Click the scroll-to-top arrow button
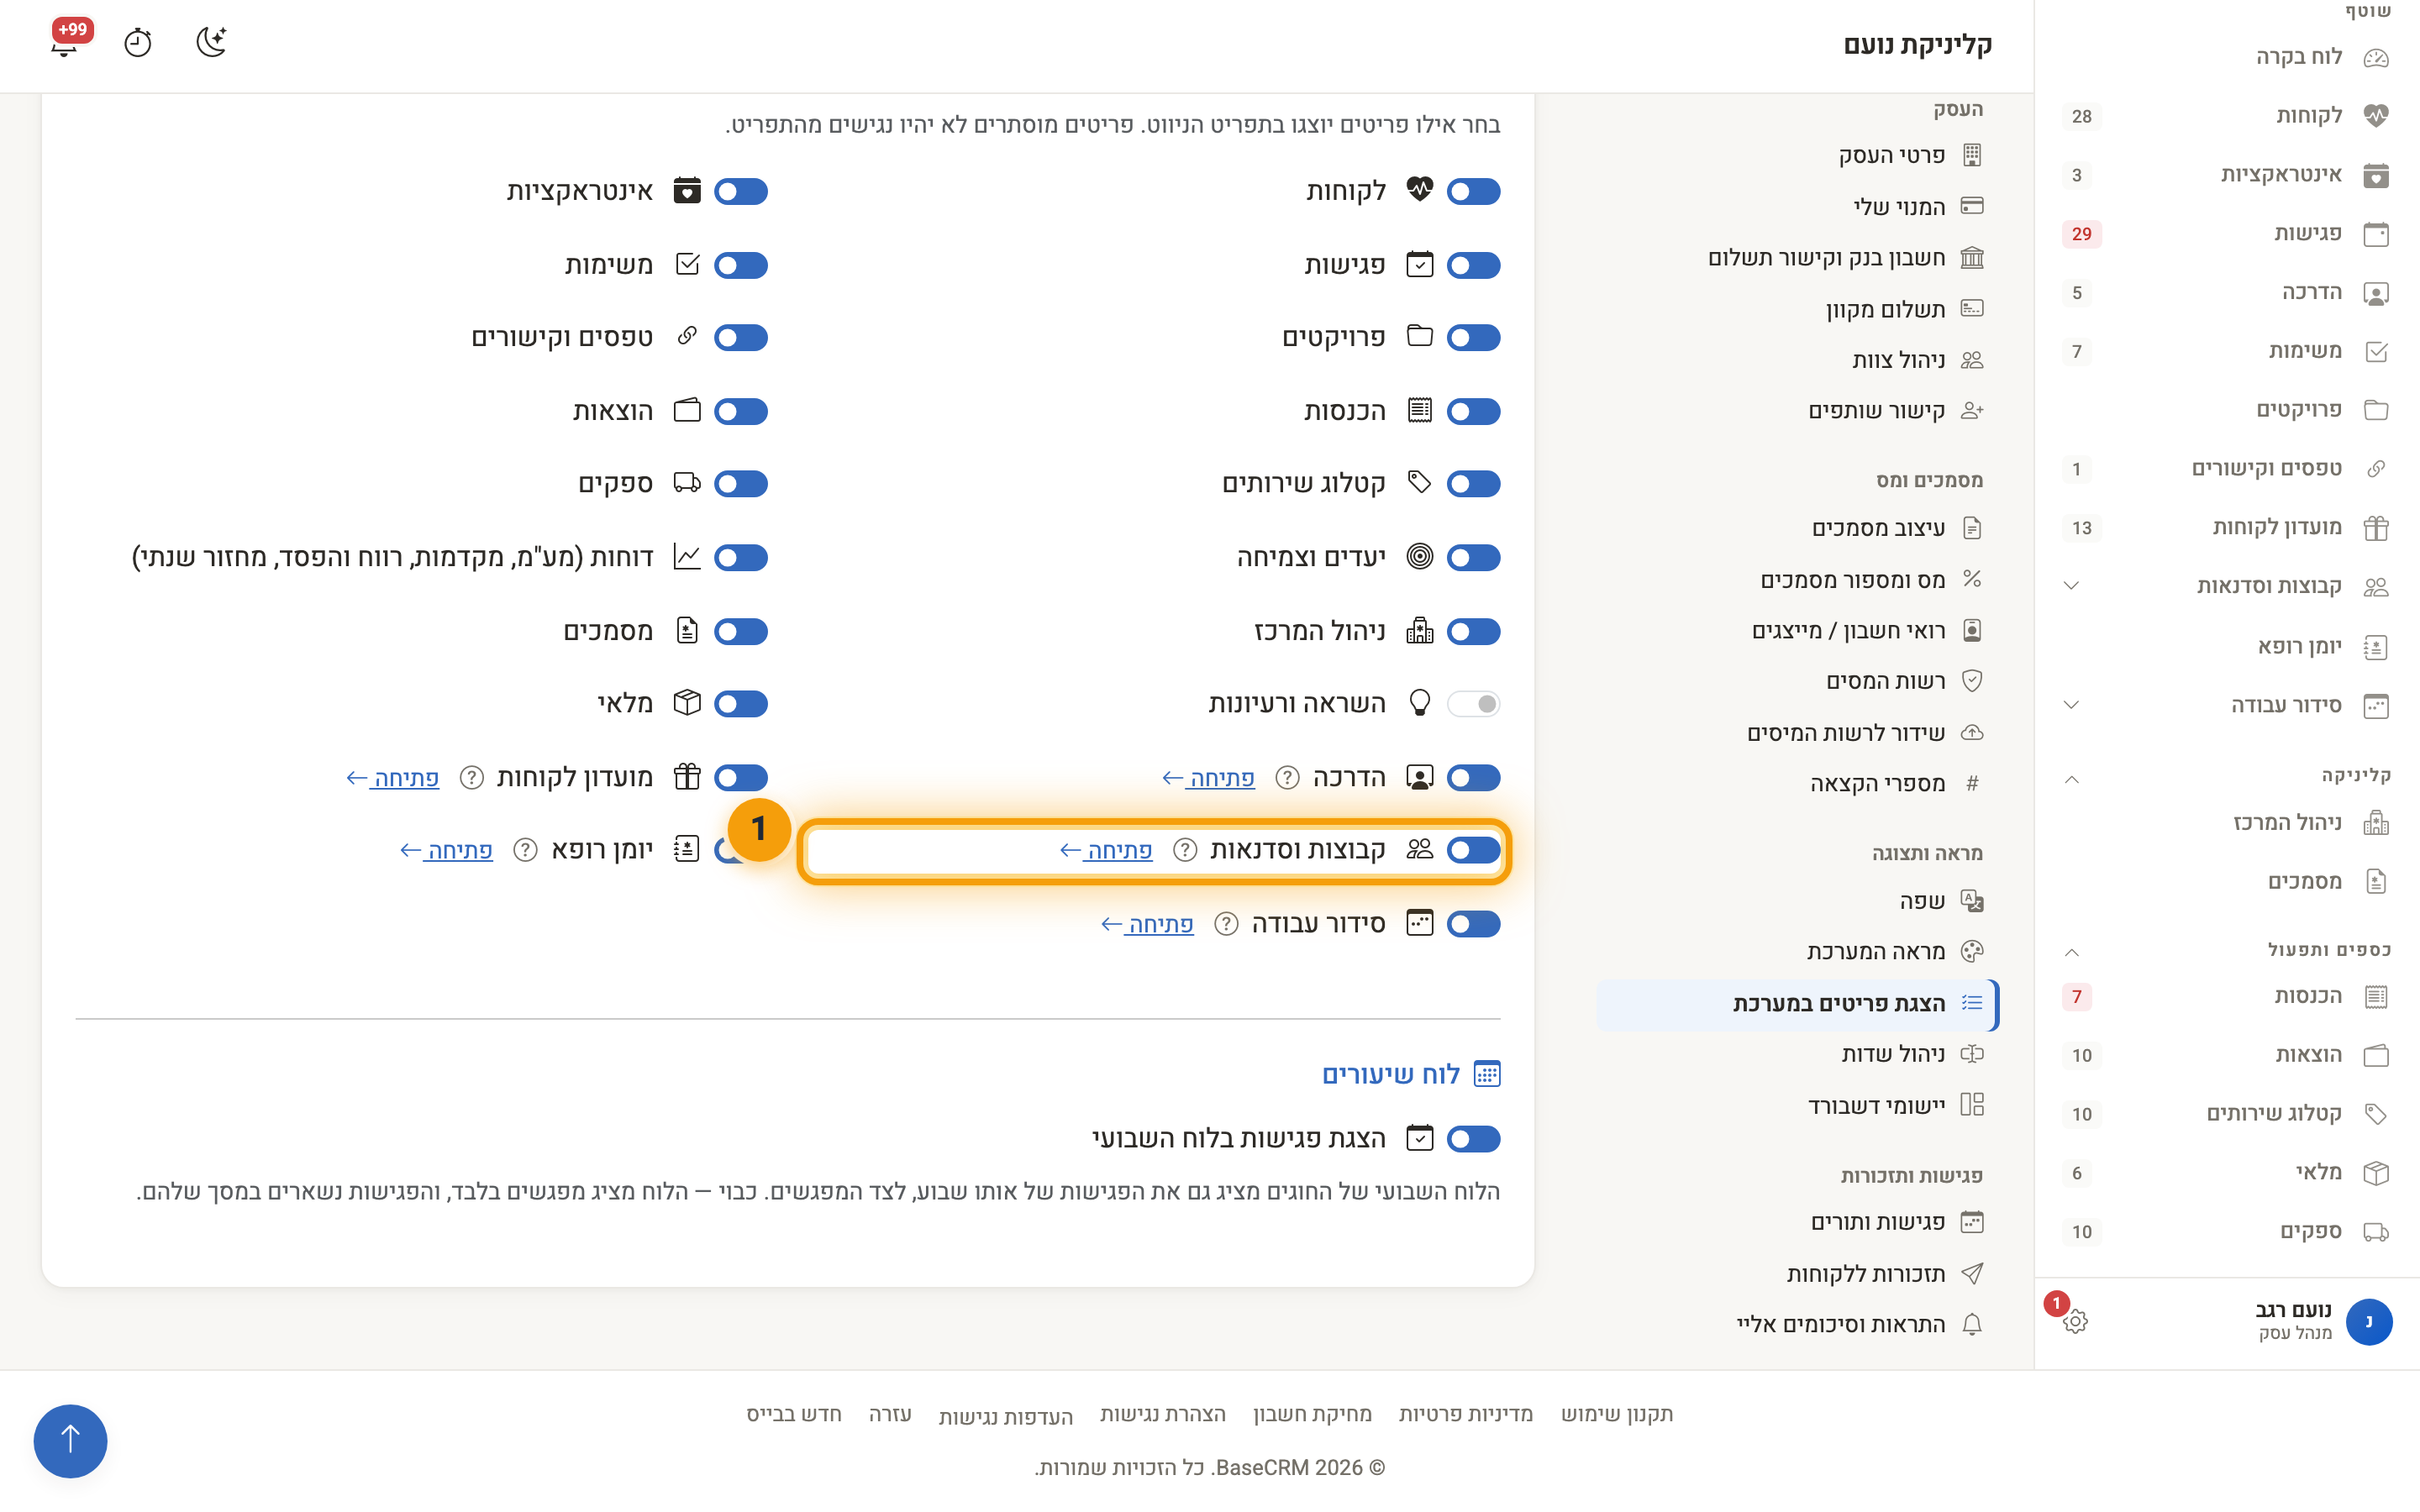 click(70, 1440)
